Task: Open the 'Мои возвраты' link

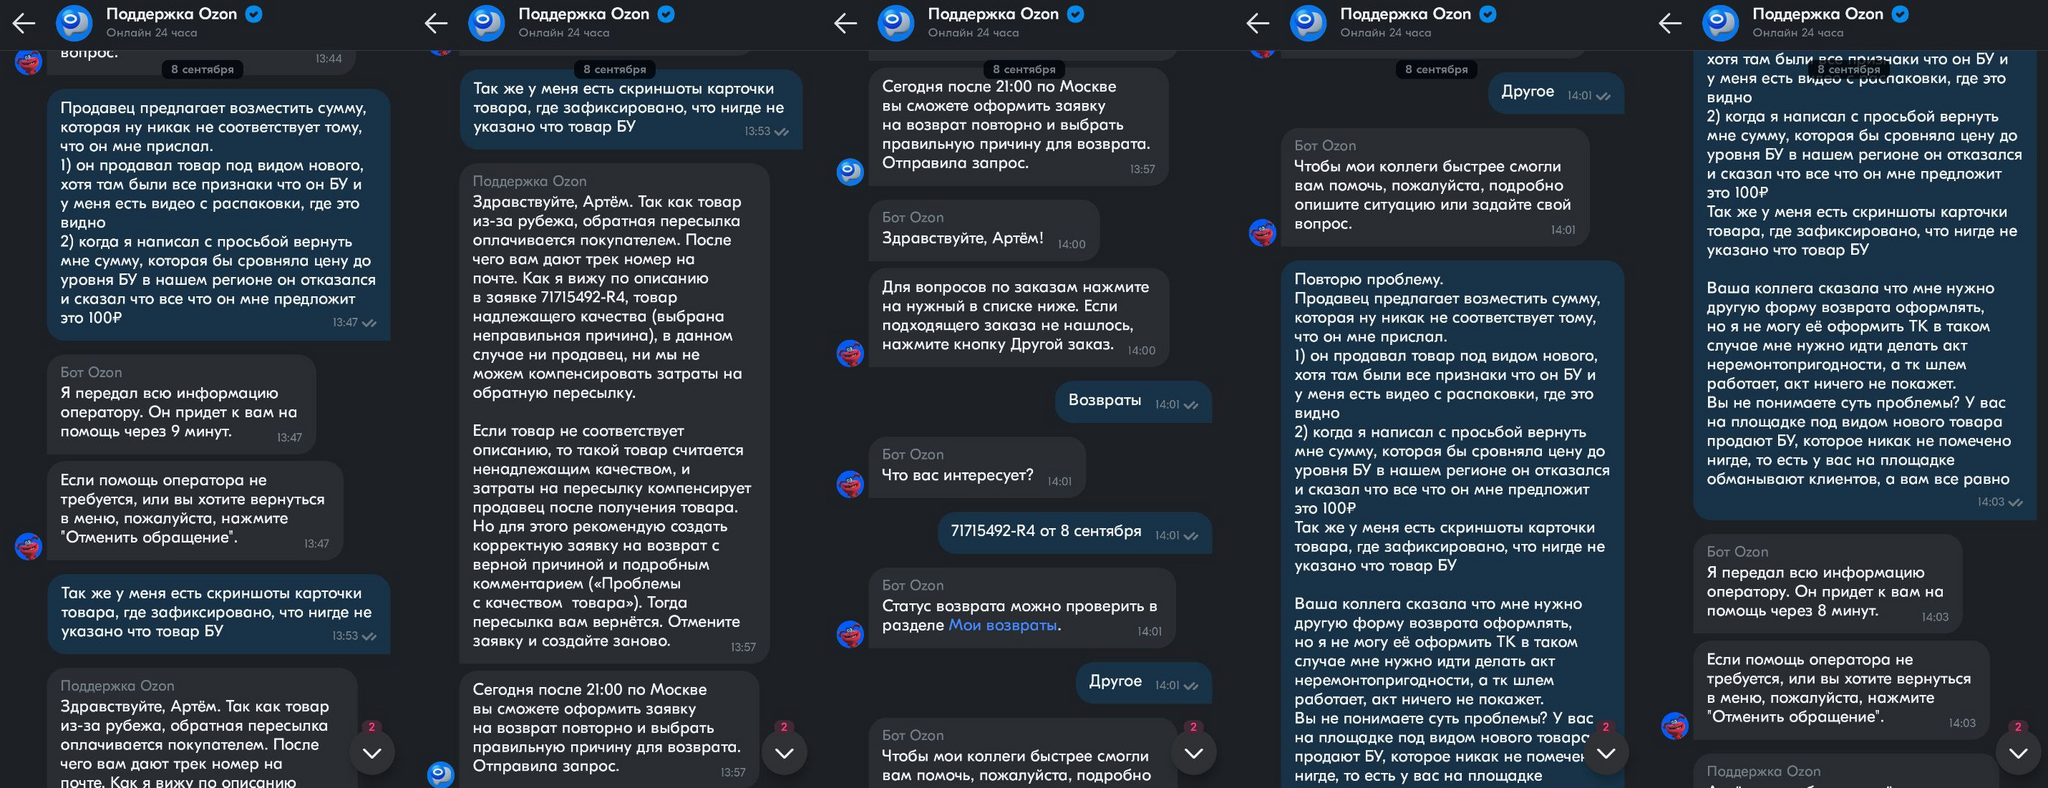Action: [x=1002, y=625]
